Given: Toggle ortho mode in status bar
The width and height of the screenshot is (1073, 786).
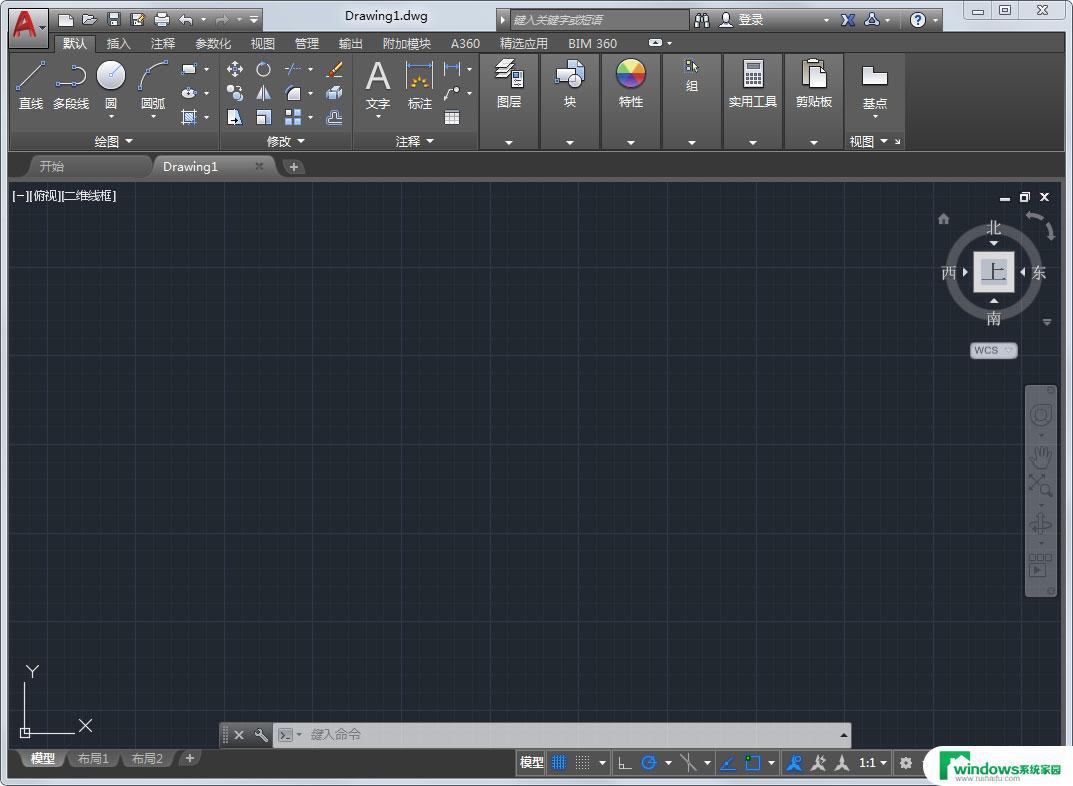Looking at the screenshot, I should click(625, 762).
